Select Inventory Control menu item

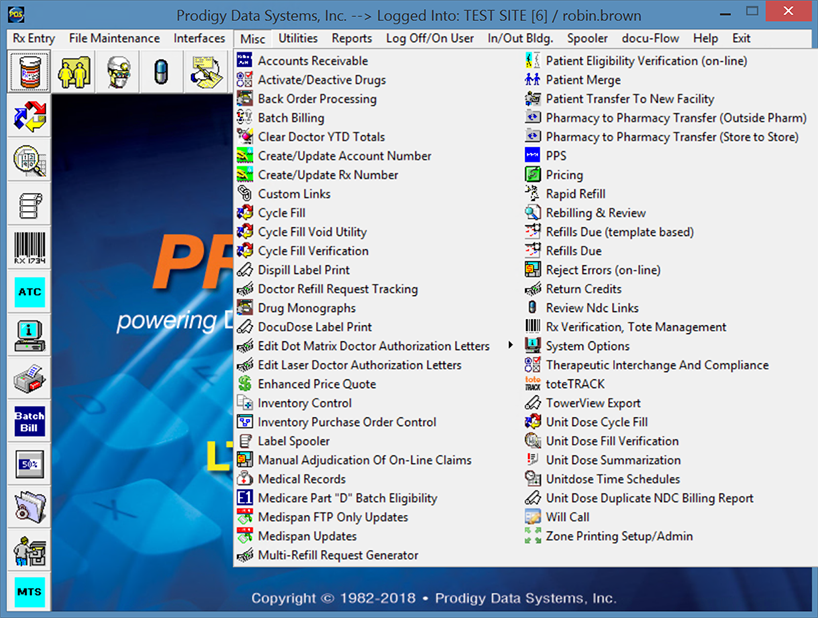(304, 403)
